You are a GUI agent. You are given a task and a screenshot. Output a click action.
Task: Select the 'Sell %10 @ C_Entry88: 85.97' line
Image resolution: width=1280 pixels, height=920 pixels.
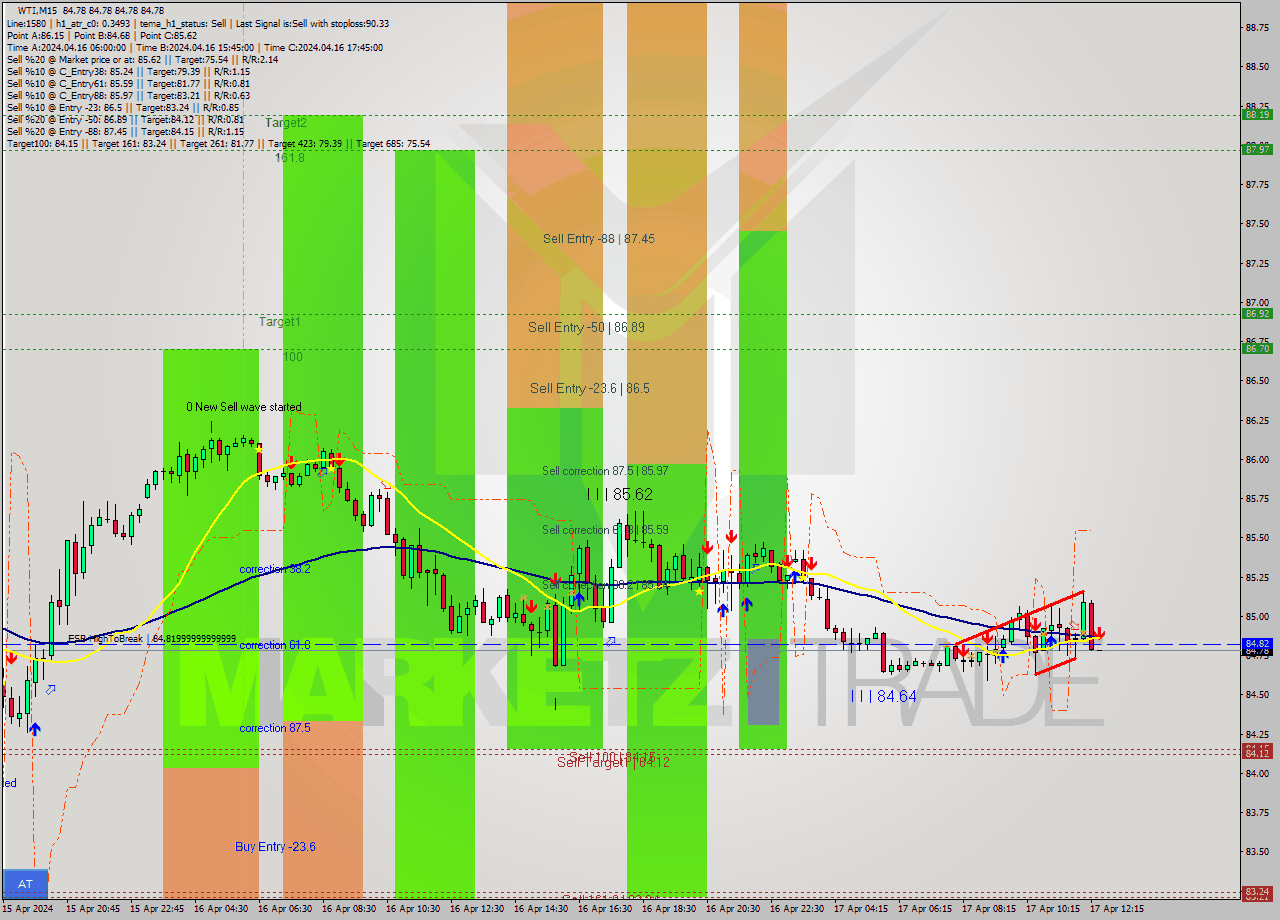(x=128, y=95)
